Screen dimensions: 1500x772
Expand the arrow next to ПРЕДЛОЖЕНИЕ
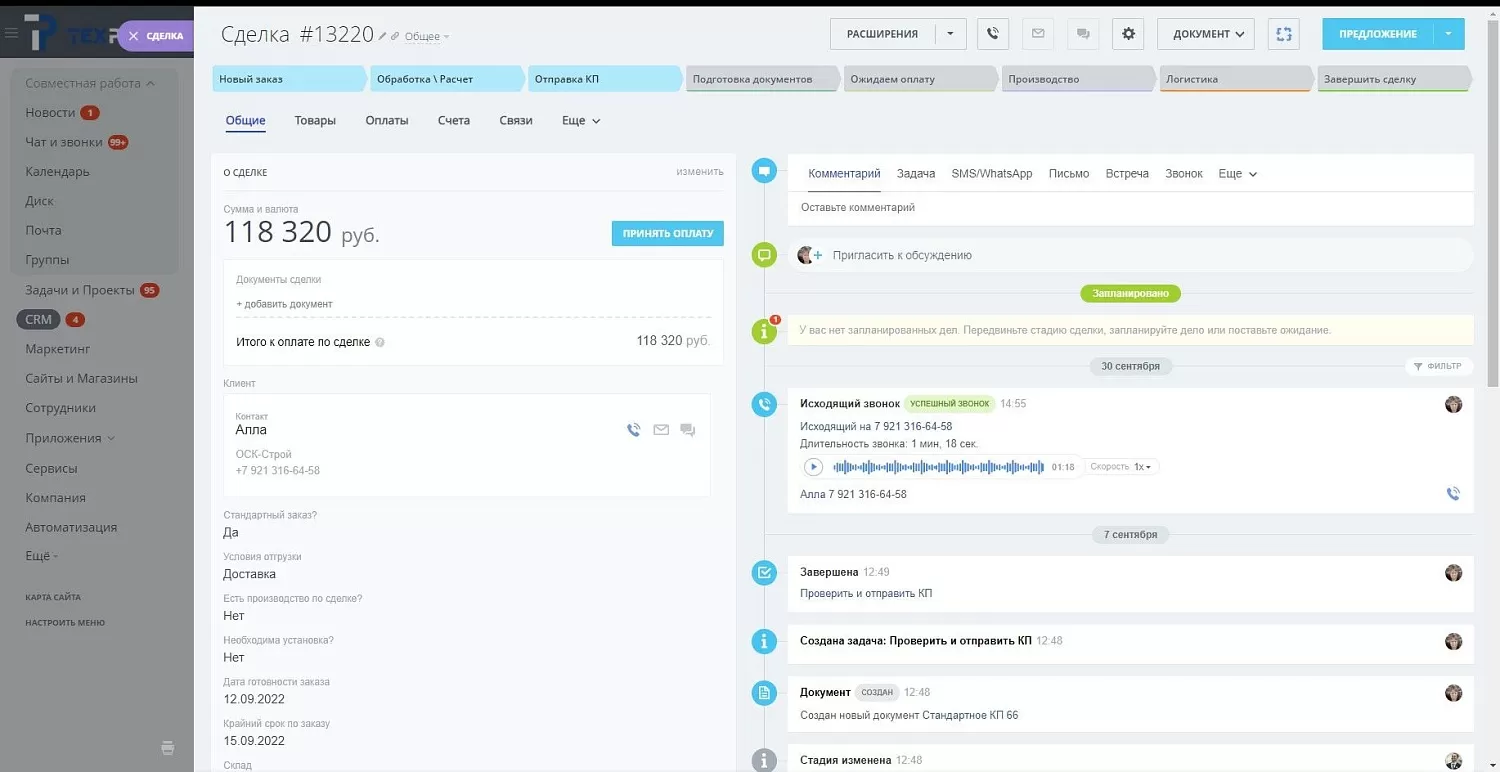click(x=1448, y=33)
